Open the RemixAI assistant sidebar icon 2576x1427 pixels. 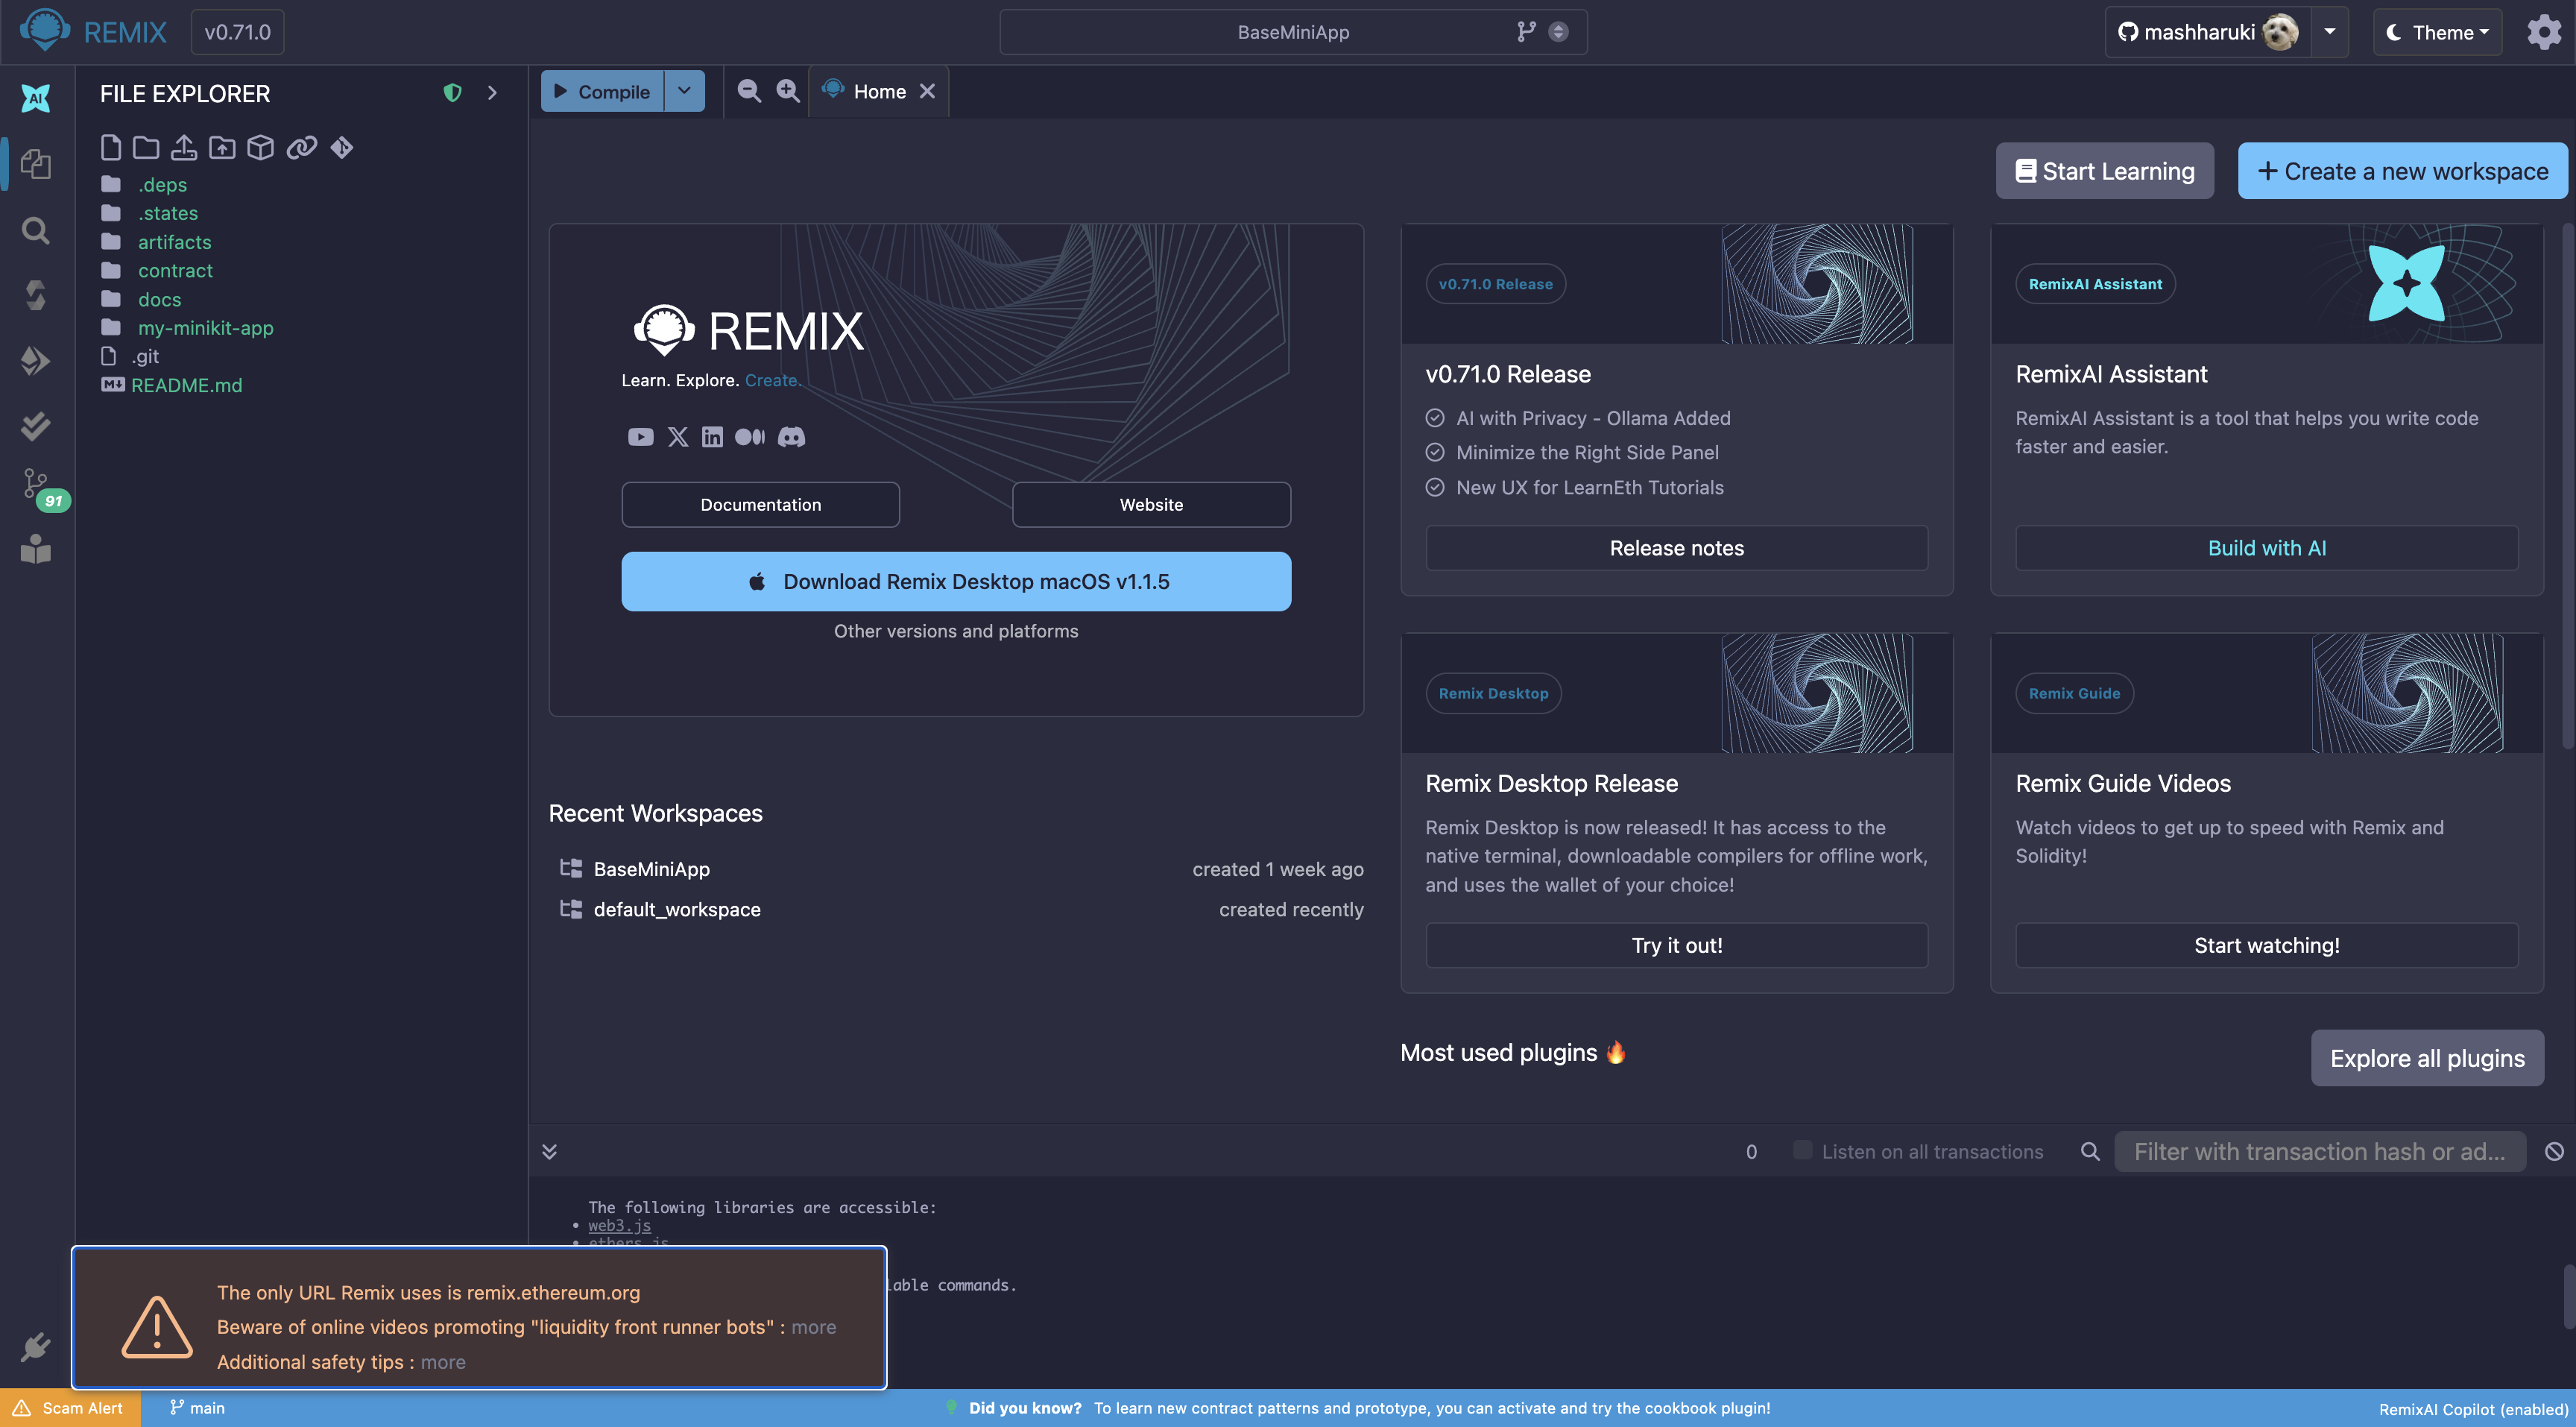coord(36,98)
